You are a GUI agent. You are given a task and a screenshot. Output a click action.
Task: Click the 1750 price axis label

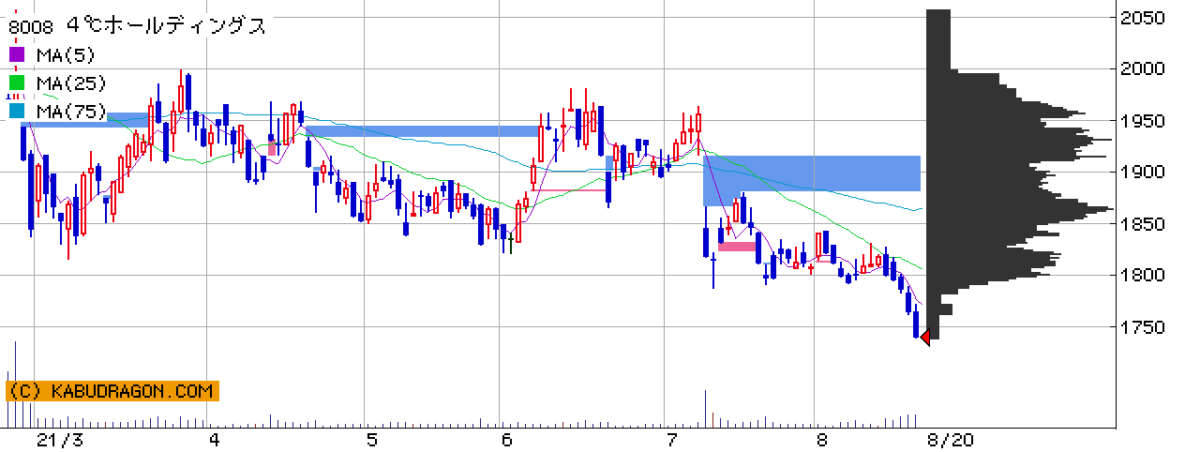click(1145, 327)
